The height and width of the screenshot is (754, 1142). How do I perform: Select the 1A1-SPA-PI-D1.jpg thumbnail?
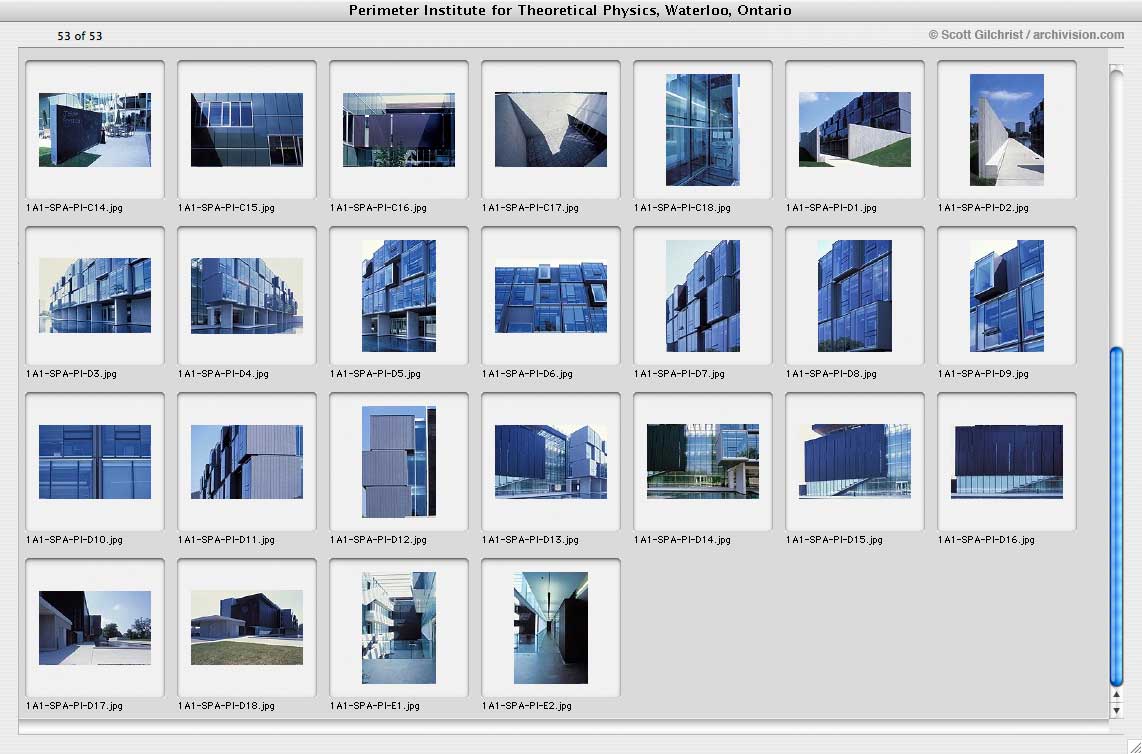855,130
